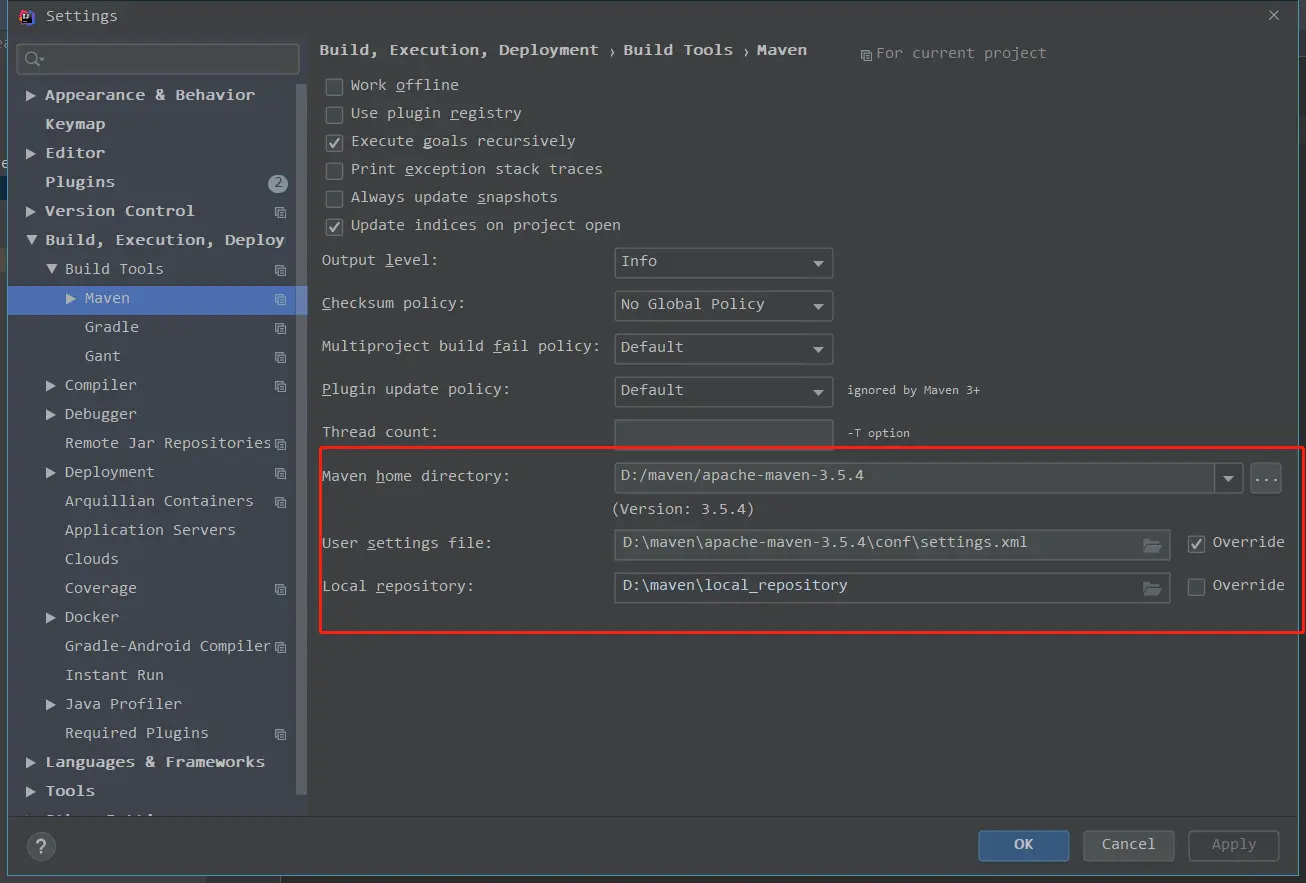Image resolution: width=1306 pixels, height=883 pixels.
Task: Expand the Debugger node arrow
Action: pyautogui.click(x=51, y=415)
